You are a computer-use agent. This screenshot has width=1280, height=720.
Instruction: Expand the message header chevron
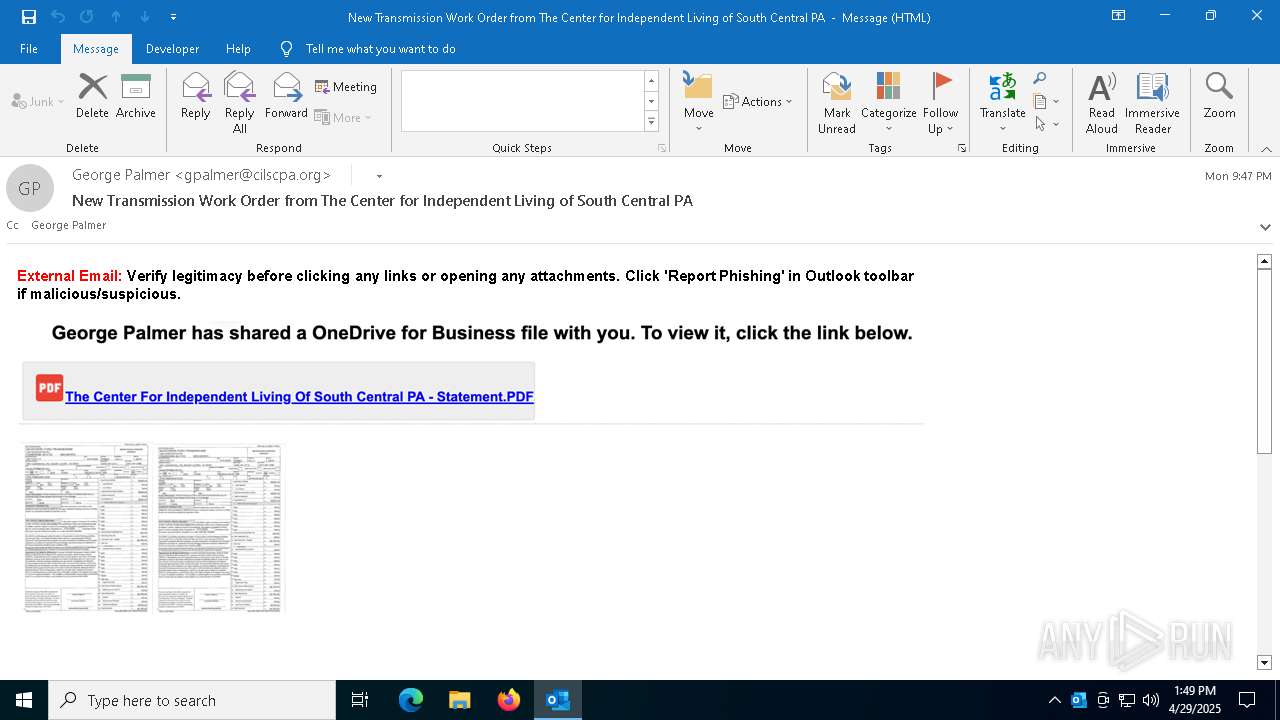click(x=1265, y=227)
